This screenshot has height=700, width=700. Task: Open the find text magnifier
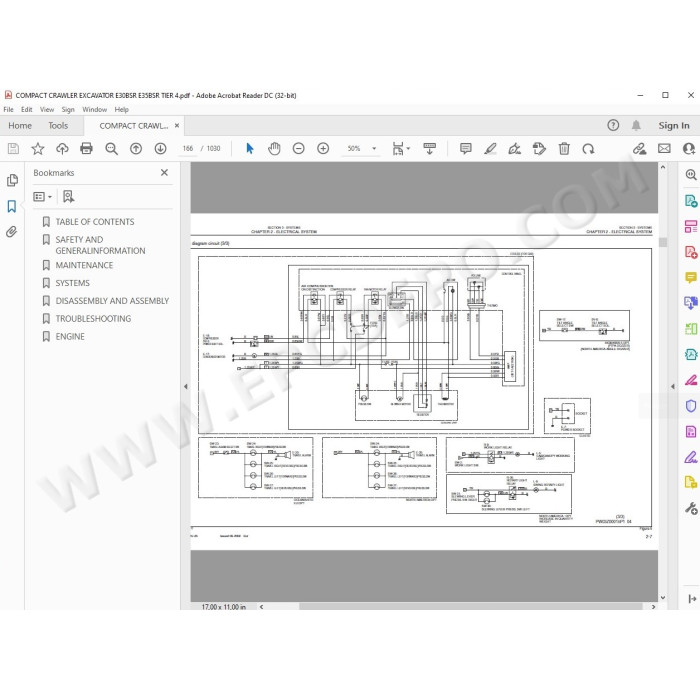[x=111, y=148]
